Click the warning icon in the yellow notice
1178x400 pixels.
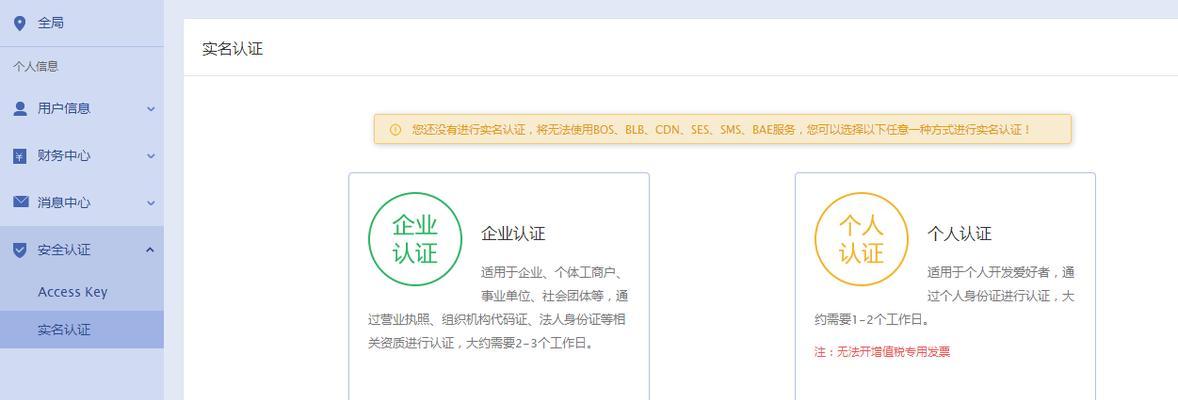(395, 129)
